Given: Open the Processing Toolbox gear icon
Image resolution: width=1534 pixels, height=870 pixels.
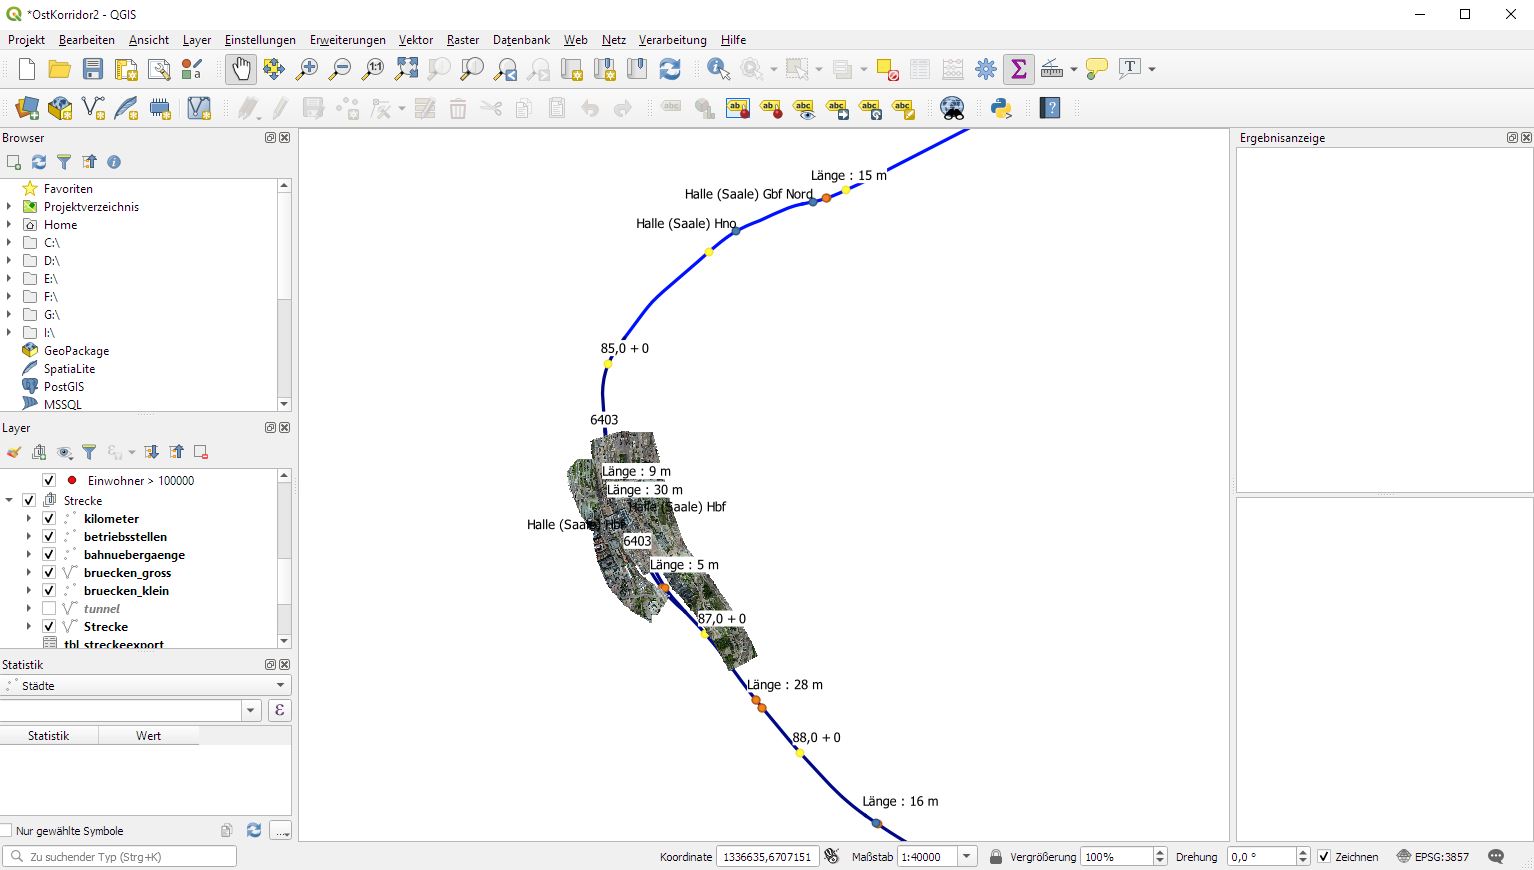Looking at the screenshot, I should [x=985, y=69].
